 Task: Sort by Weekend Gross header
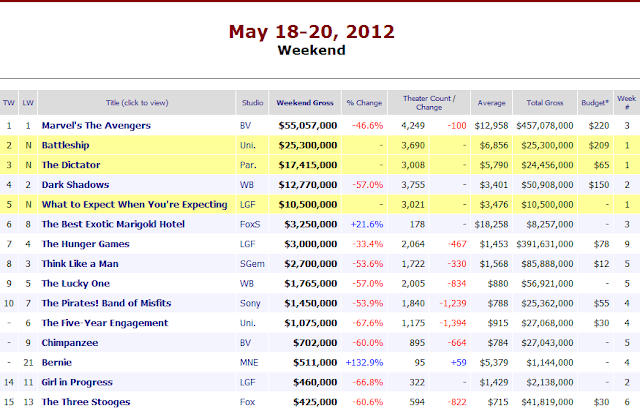pos(305,103)
